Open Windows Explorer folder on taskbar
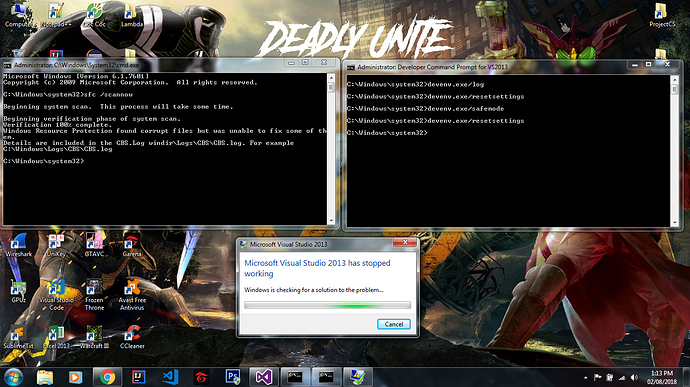Viewport: 690px width, 387px height. (44, 377)
